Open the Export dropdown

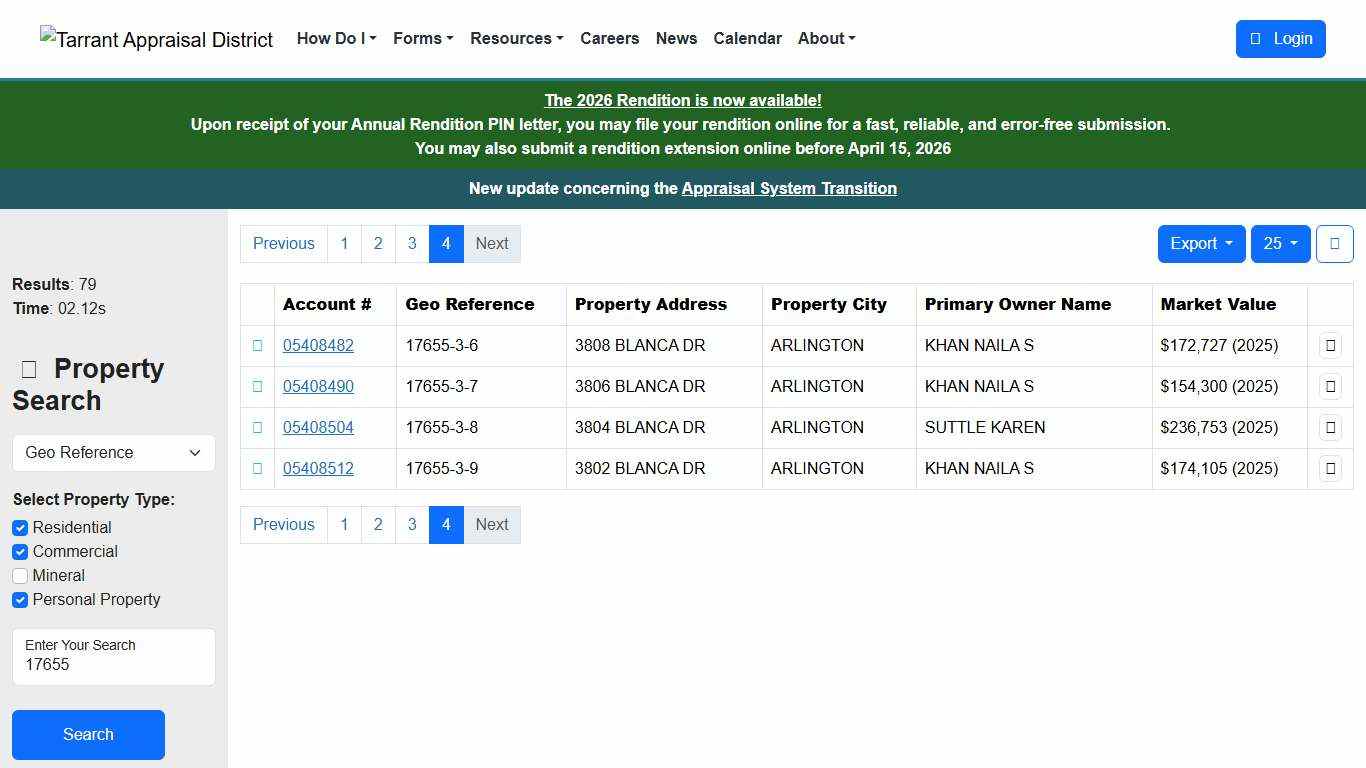tap(1200, 243)
